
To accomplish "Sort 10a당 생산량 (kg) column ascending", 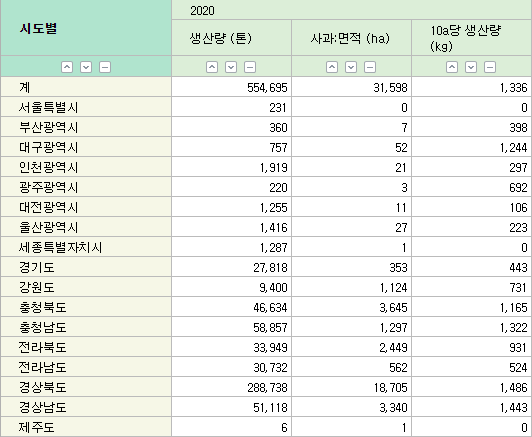I will 452,67.
